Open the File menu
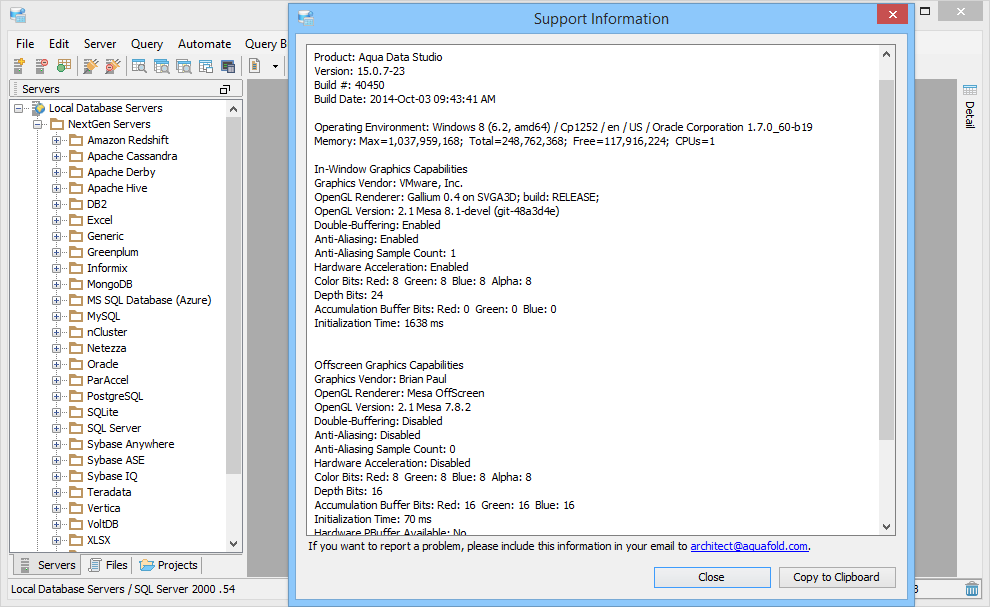Image resolution: width=990 pixels, height=607 pixels. pyautogui.click(x=25, y=44)
